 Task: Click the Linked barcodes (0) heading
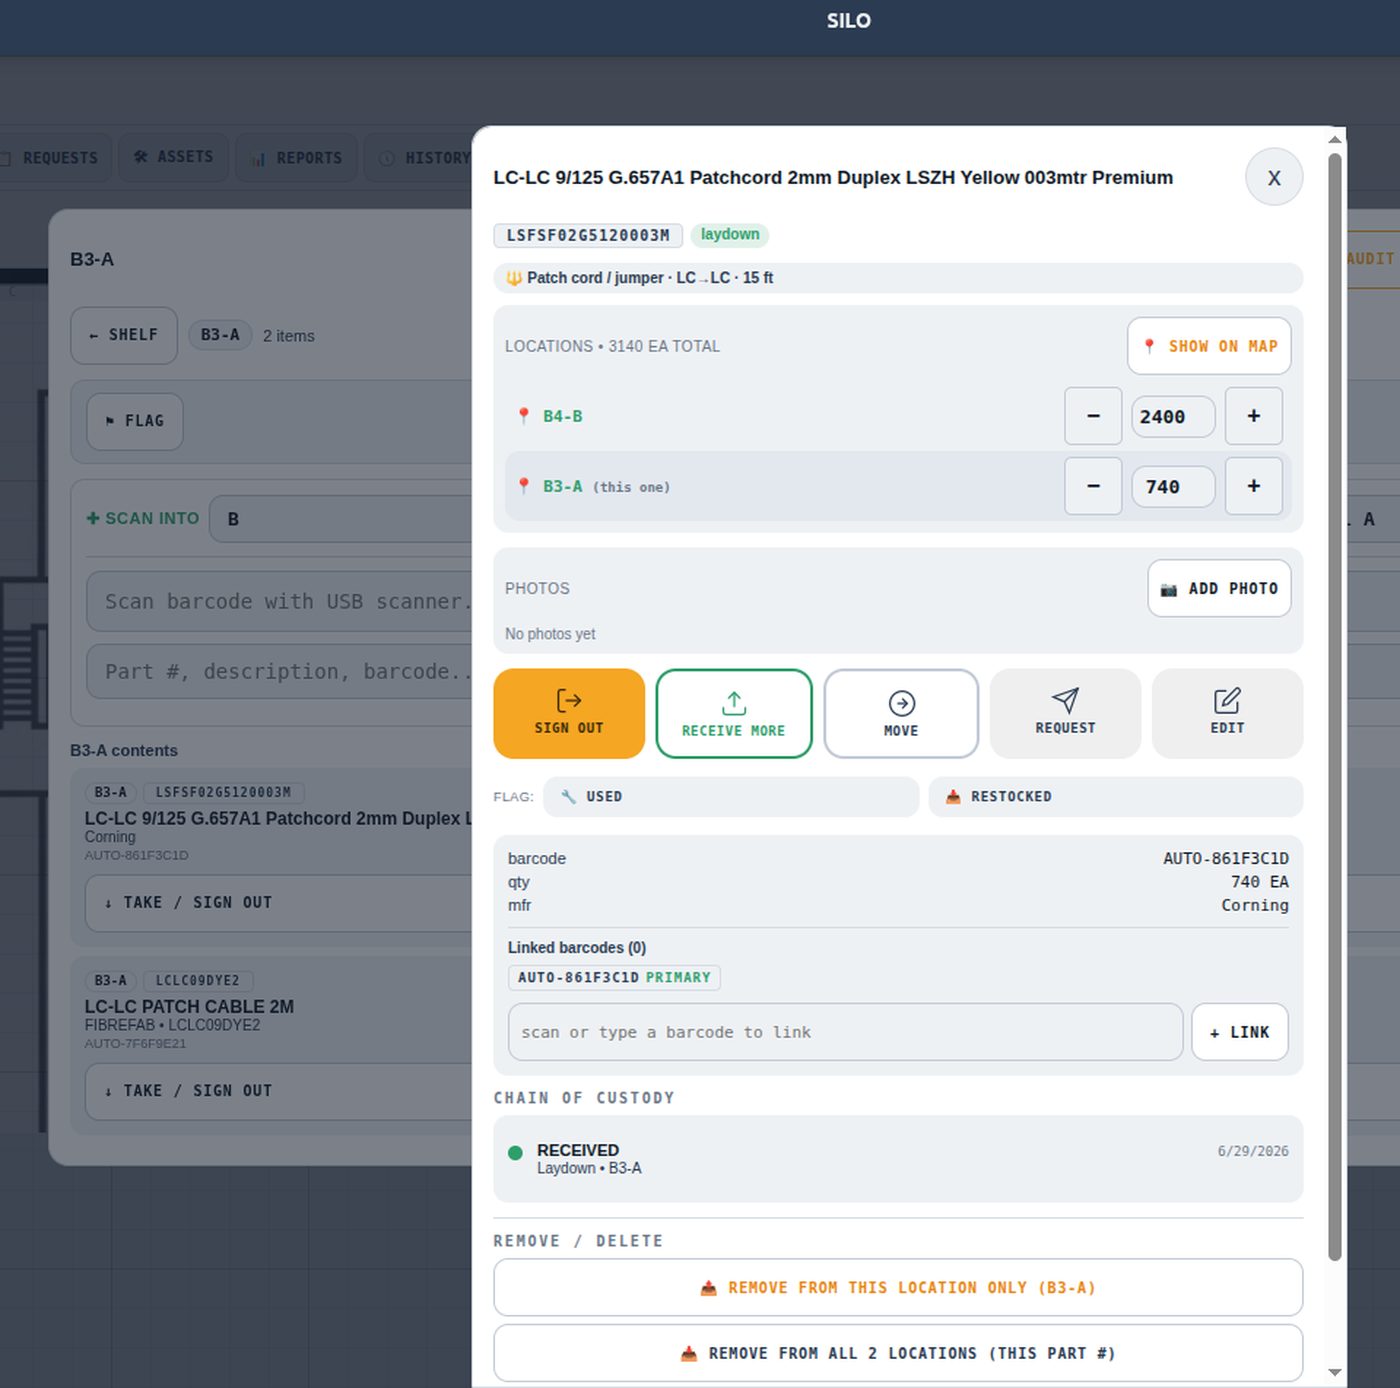(x=577, y=948)
